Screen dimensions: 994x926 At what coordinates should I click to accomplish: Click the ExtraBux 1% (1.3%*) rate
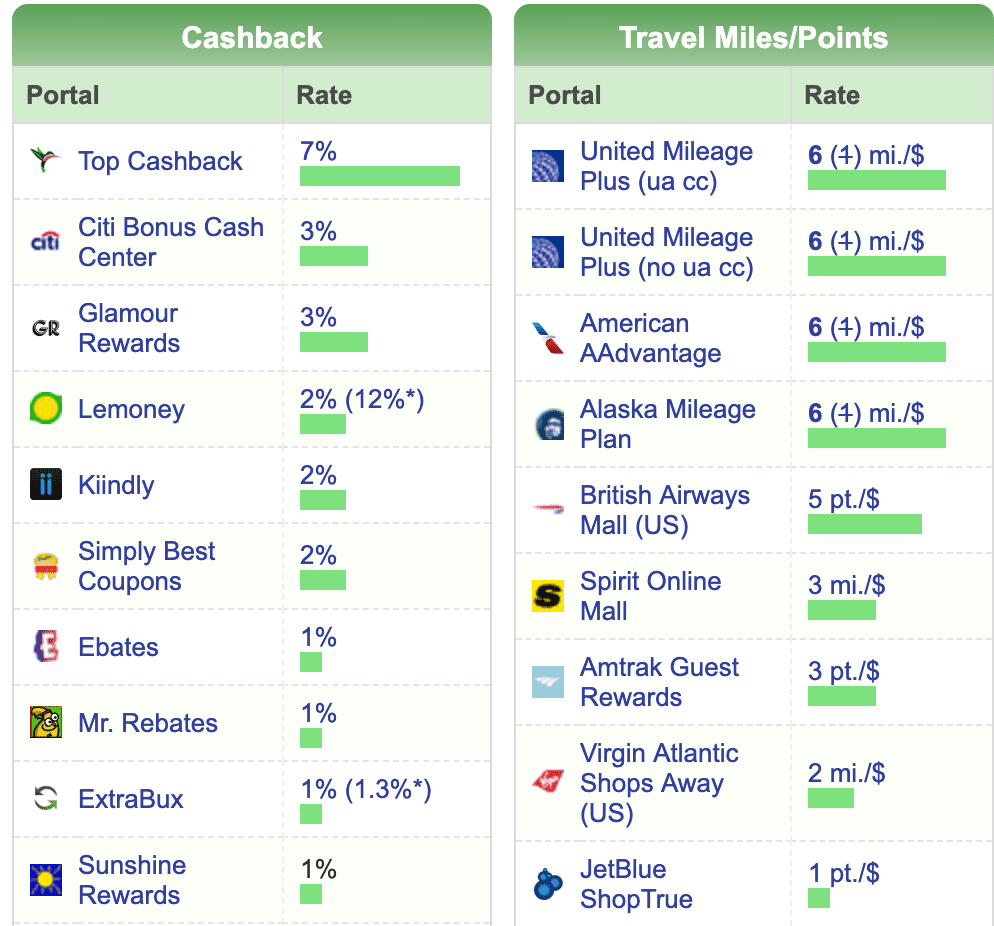tap(366, 789)
